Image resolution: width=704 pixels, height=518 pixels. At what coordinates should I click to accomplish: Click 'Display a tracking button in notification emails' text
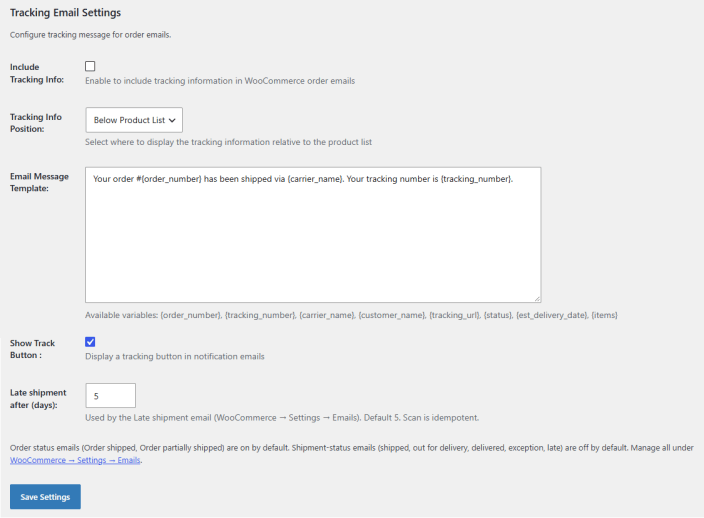(x=175, y=356)
